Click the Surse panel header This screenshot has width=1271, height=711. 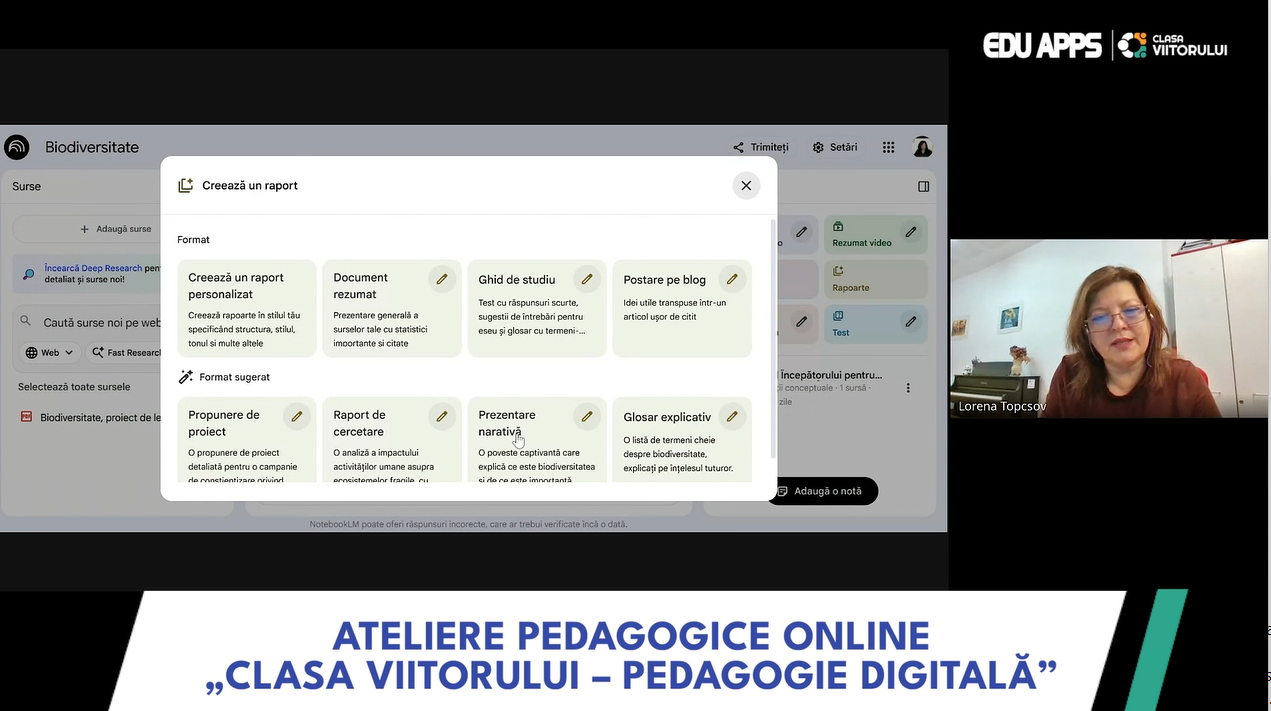(27, 186)
